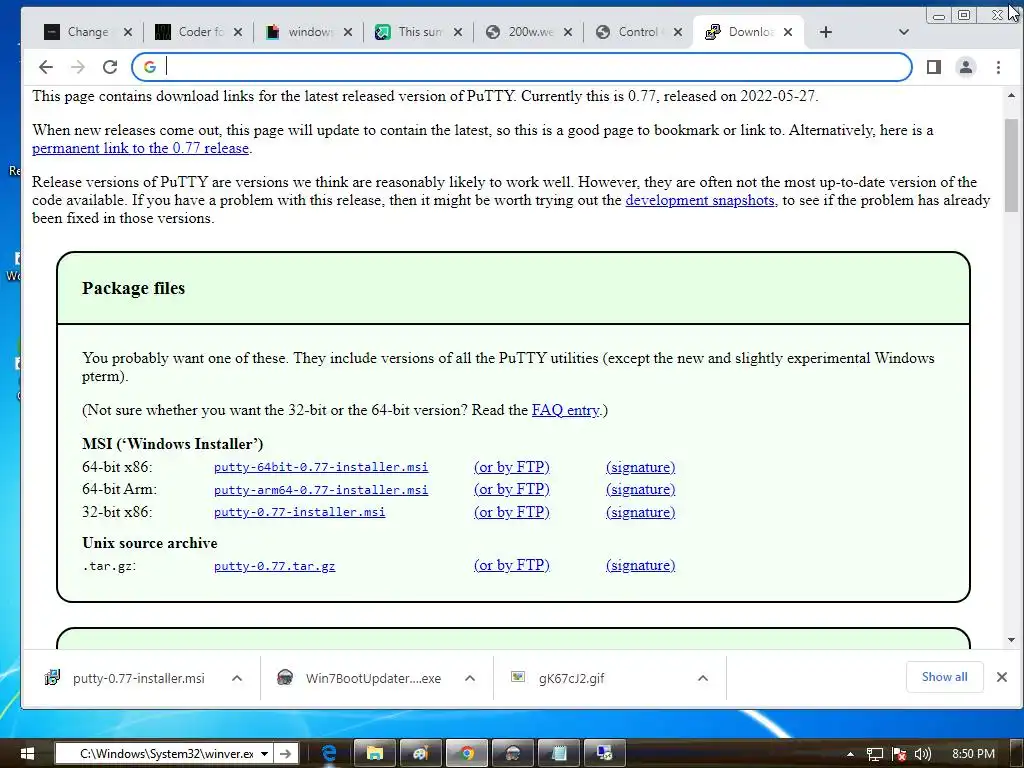Viewport: 1024px width, 768px height.
Task: Click '(or by FTP)' for 64-bit Arm
Action: pyautogui.click(x=511, y=489)
